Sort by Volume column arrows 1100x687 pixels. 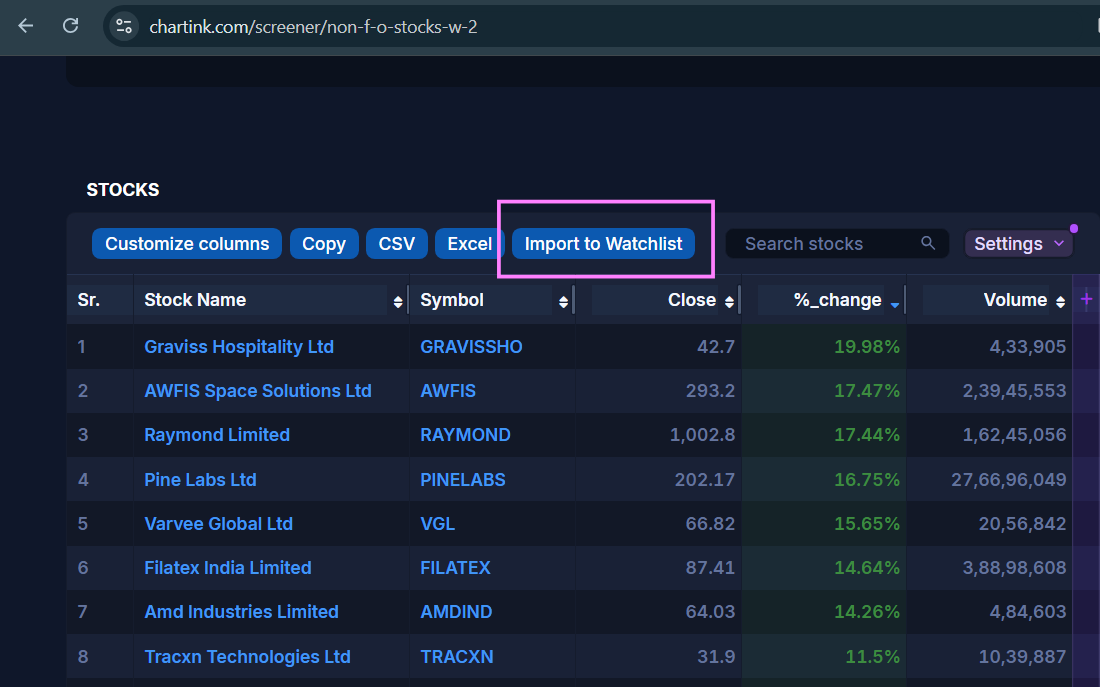point(1060,302)
